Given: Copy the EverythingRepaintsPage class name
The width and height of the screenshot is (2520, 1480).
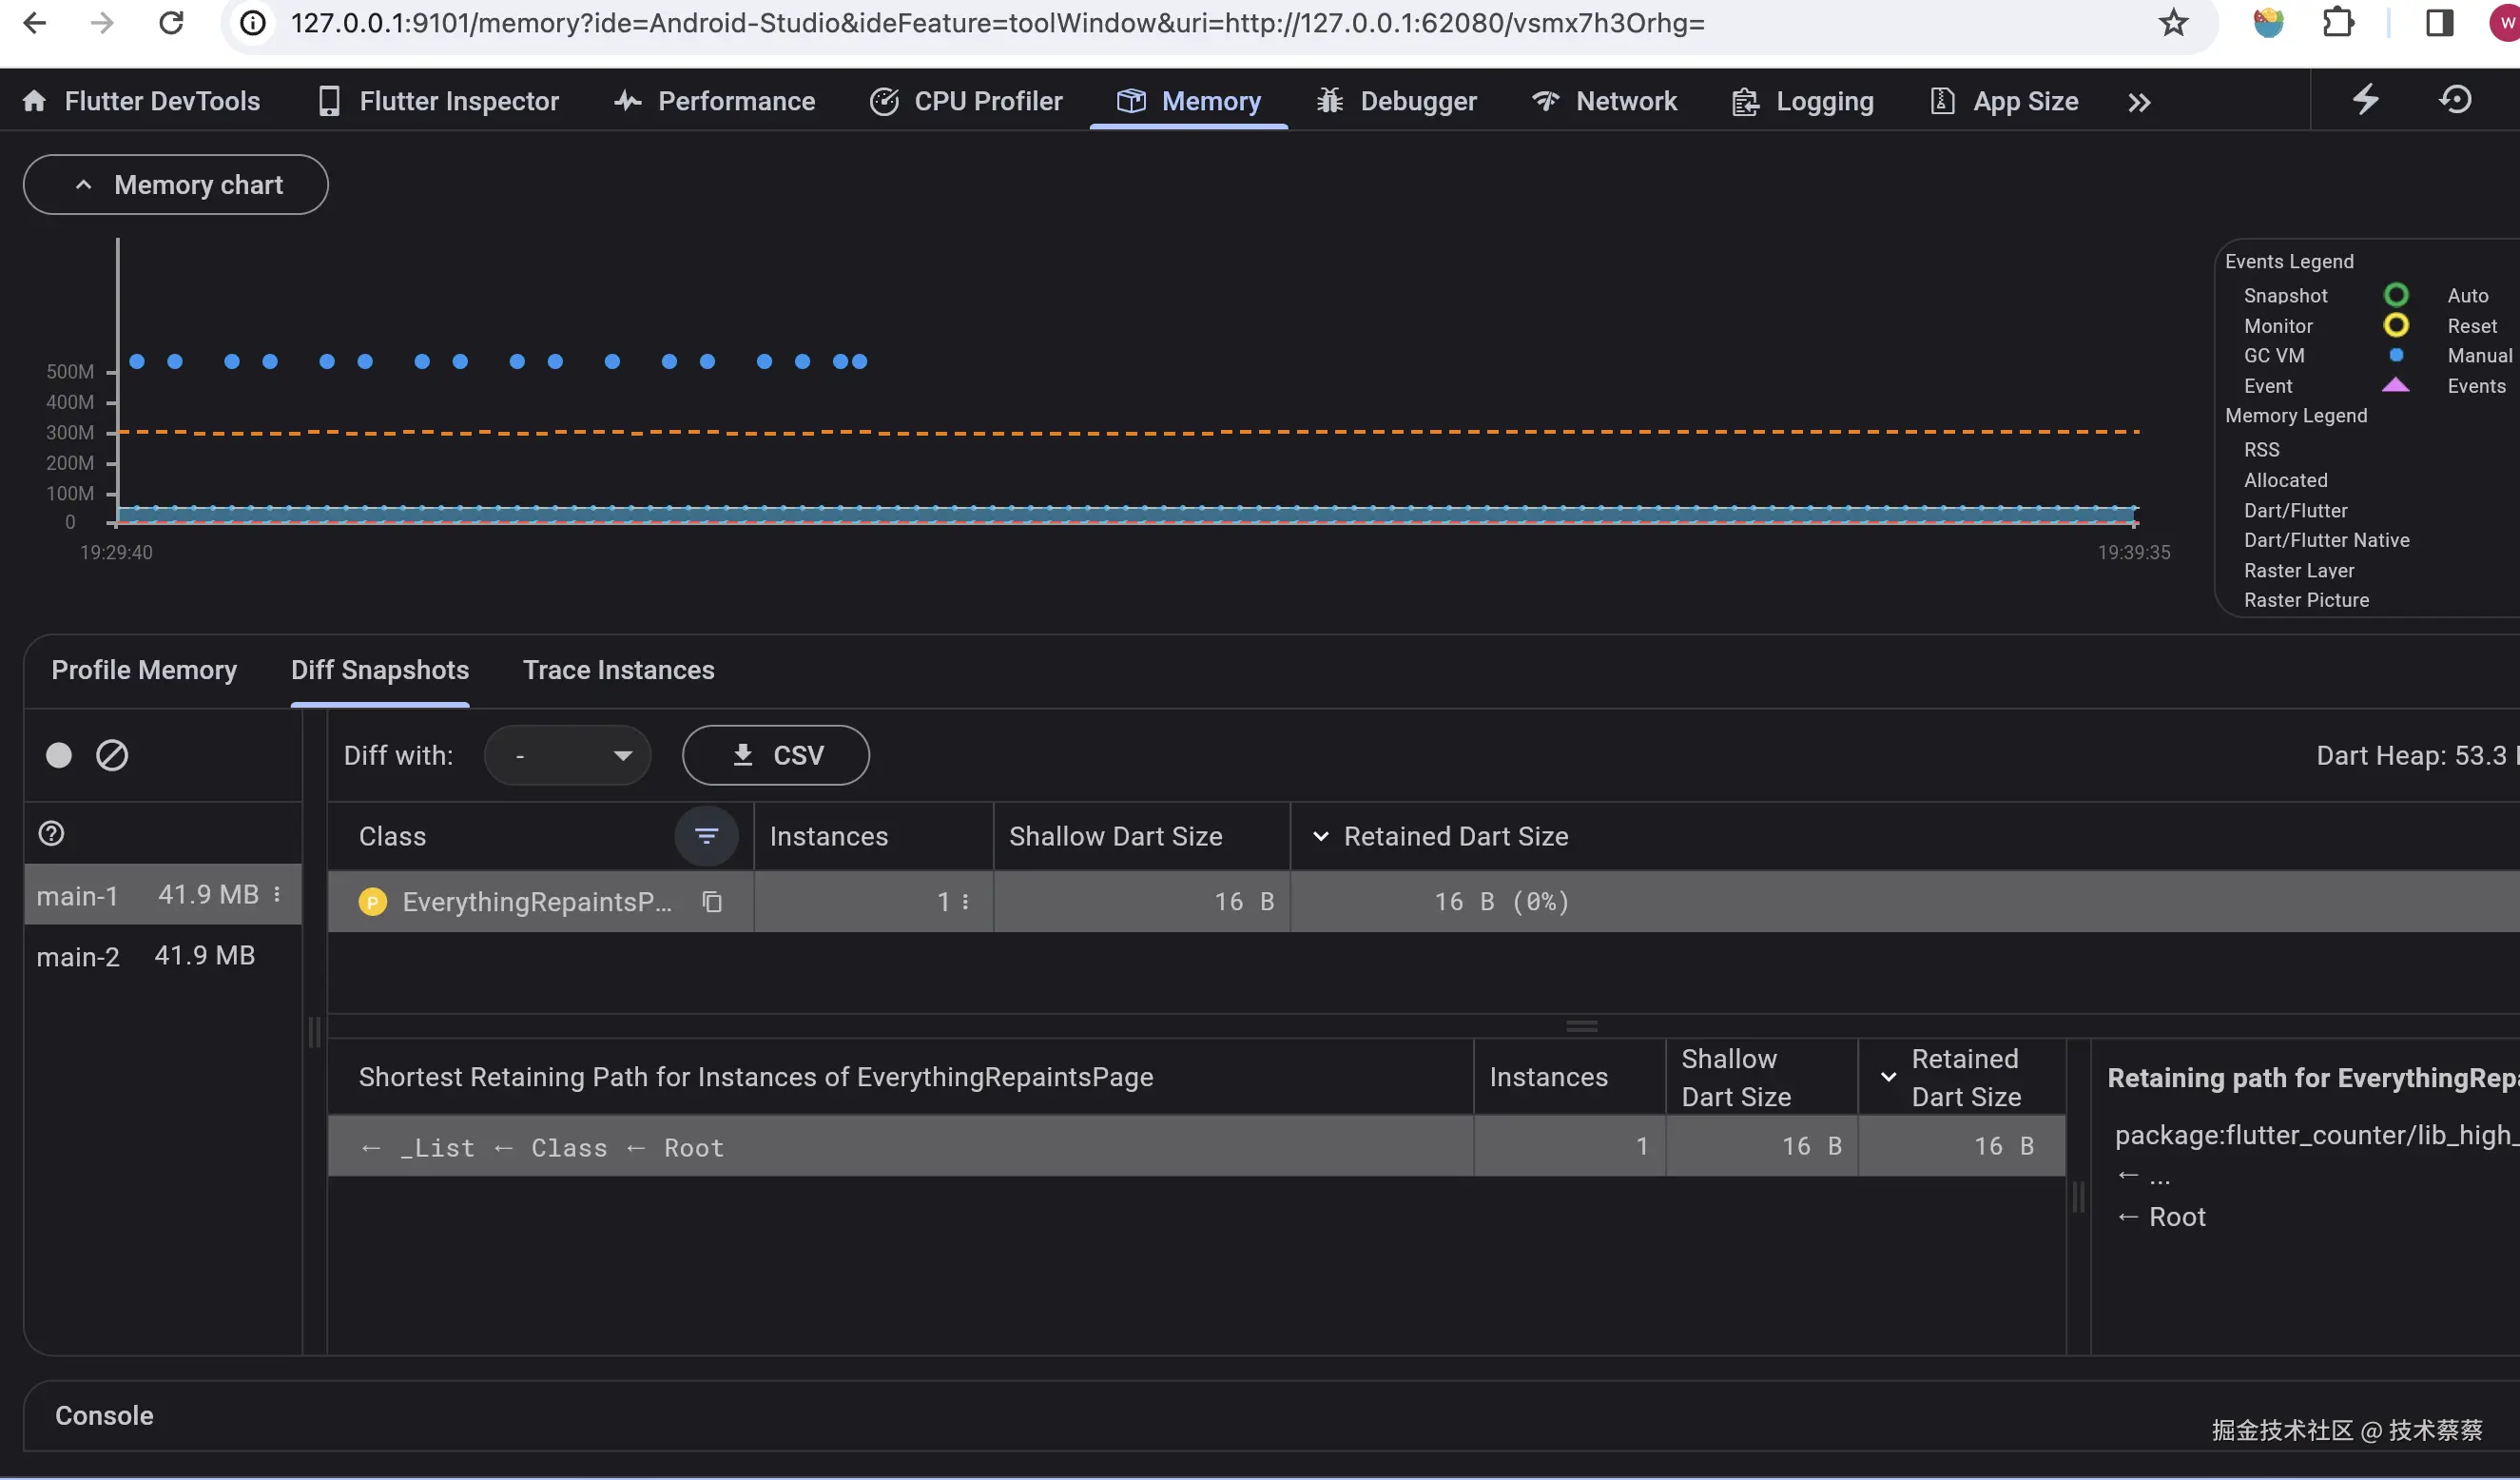Looking at the screenshot, I should point(712,902).
